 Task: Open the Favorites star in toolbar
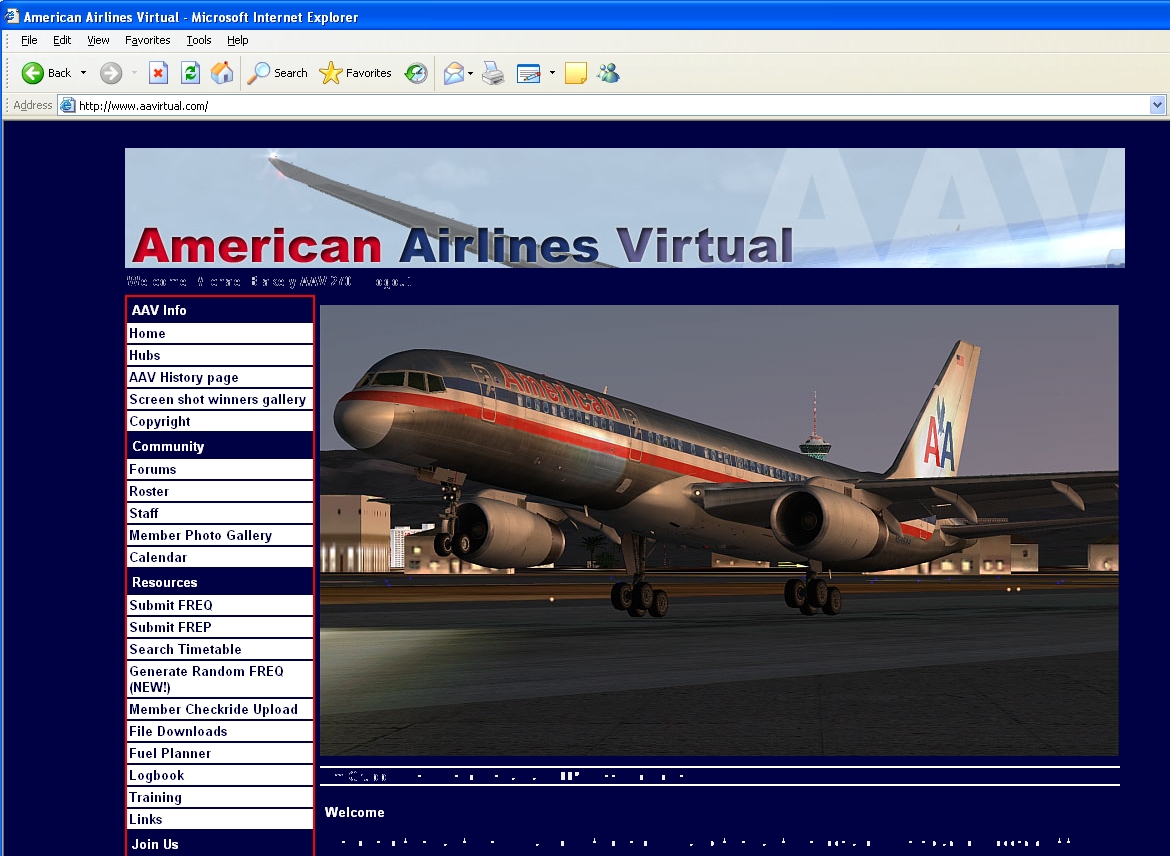(355, 73)
